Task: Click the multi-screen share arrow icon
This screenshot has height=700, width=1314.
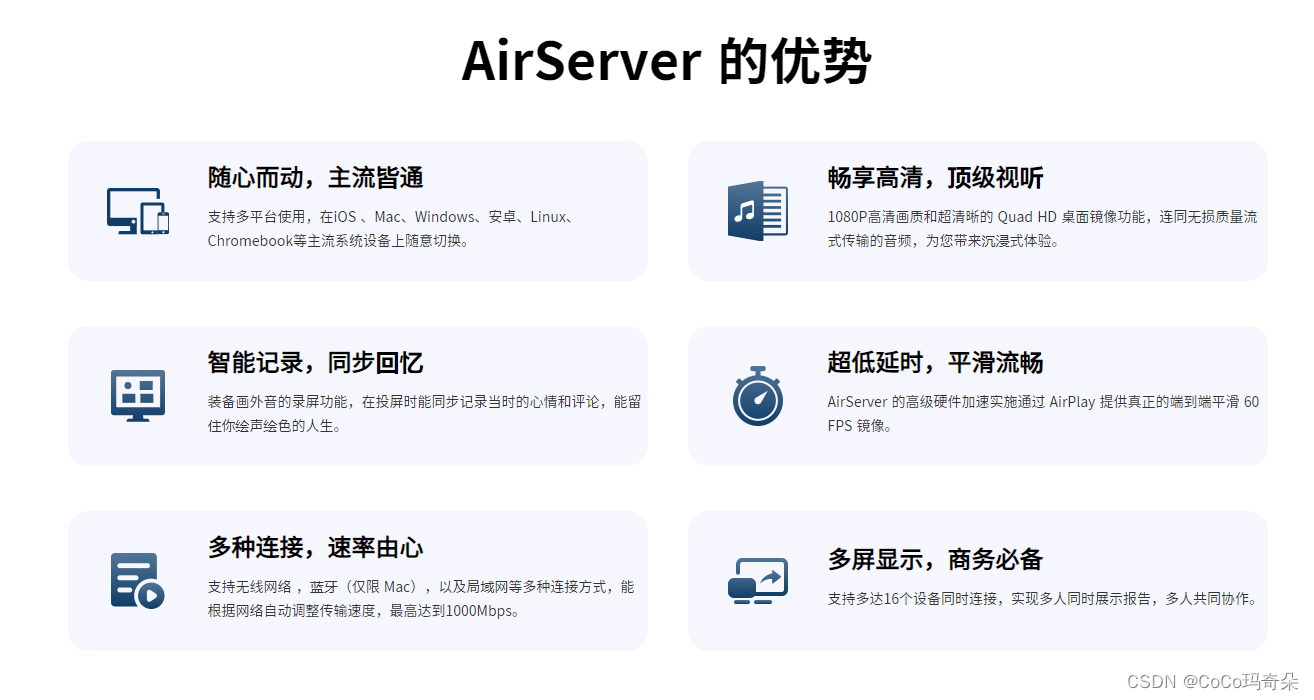Action: (x=758, y=581)
